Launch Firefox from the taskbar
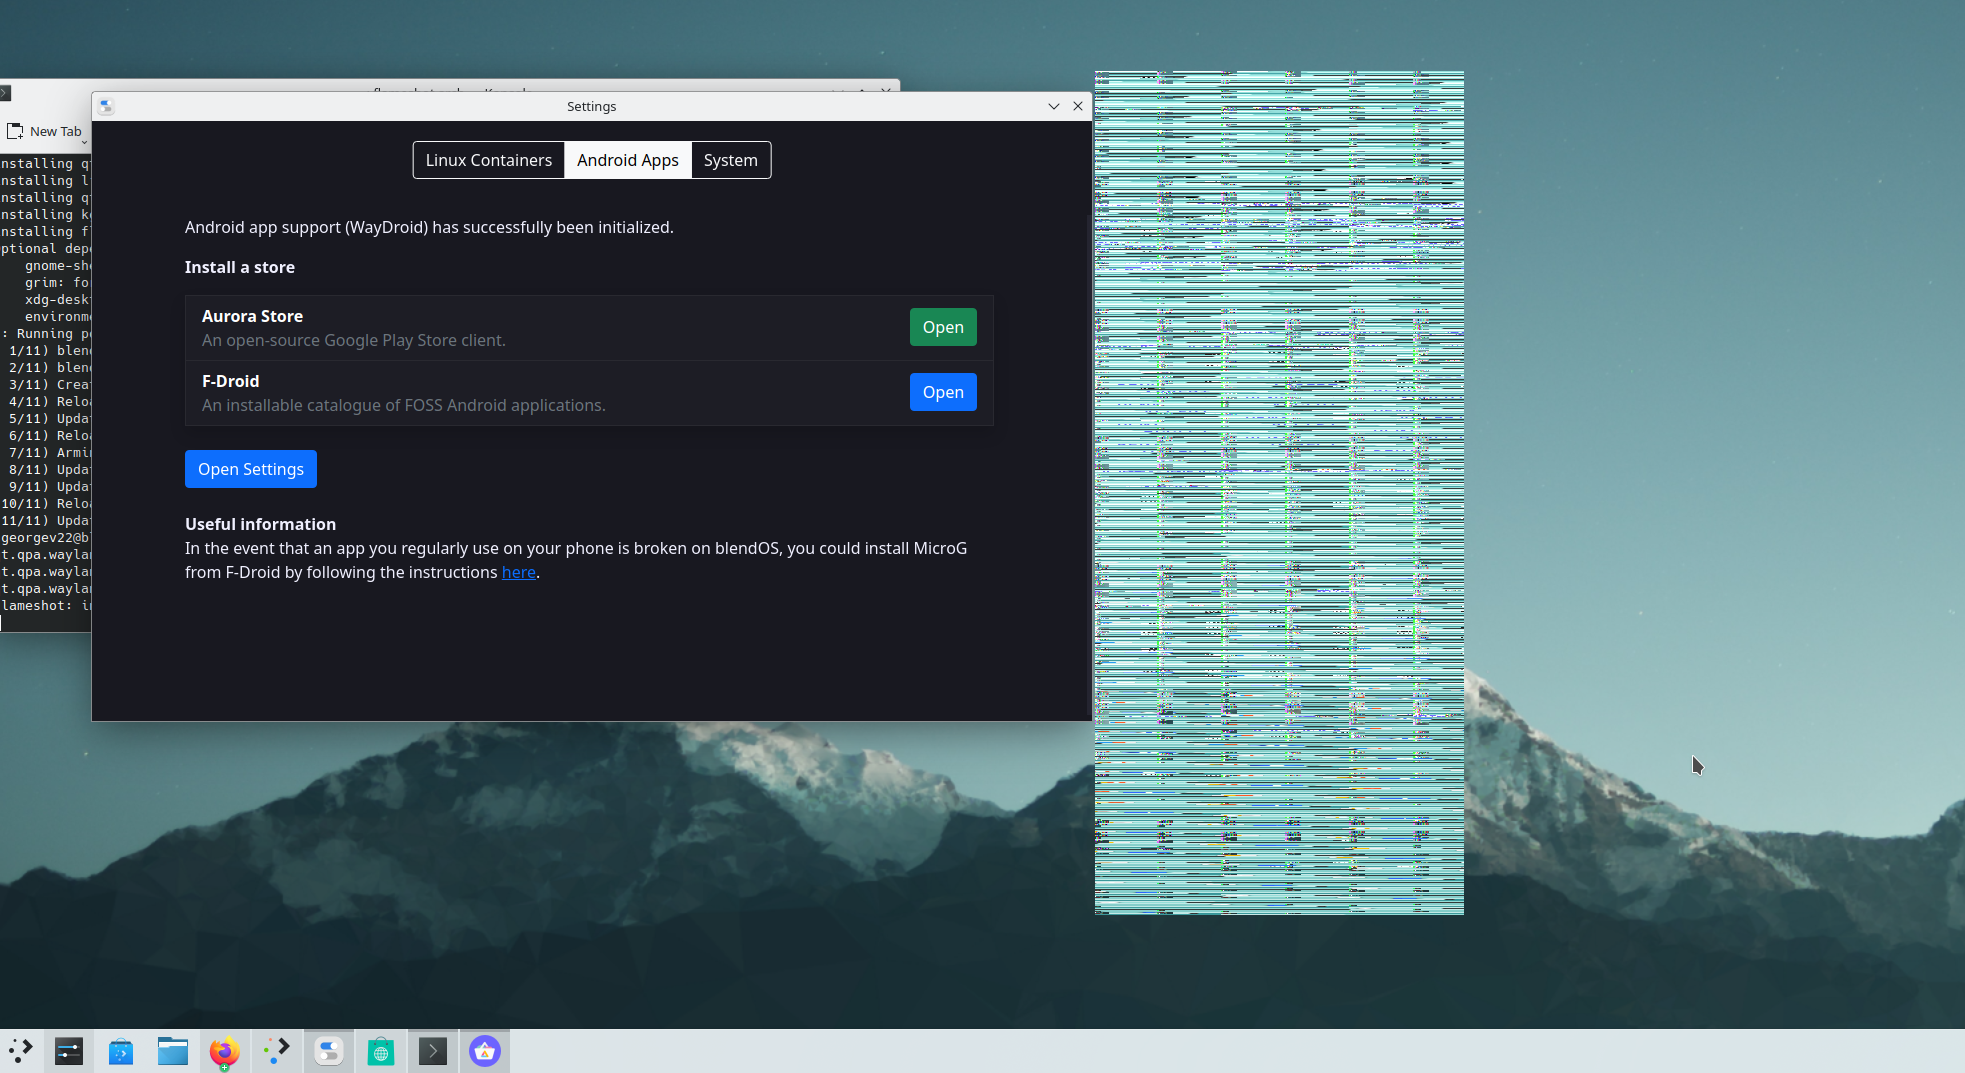Viewport: 1965px width, 1073px height. [x=225, y=1051]
